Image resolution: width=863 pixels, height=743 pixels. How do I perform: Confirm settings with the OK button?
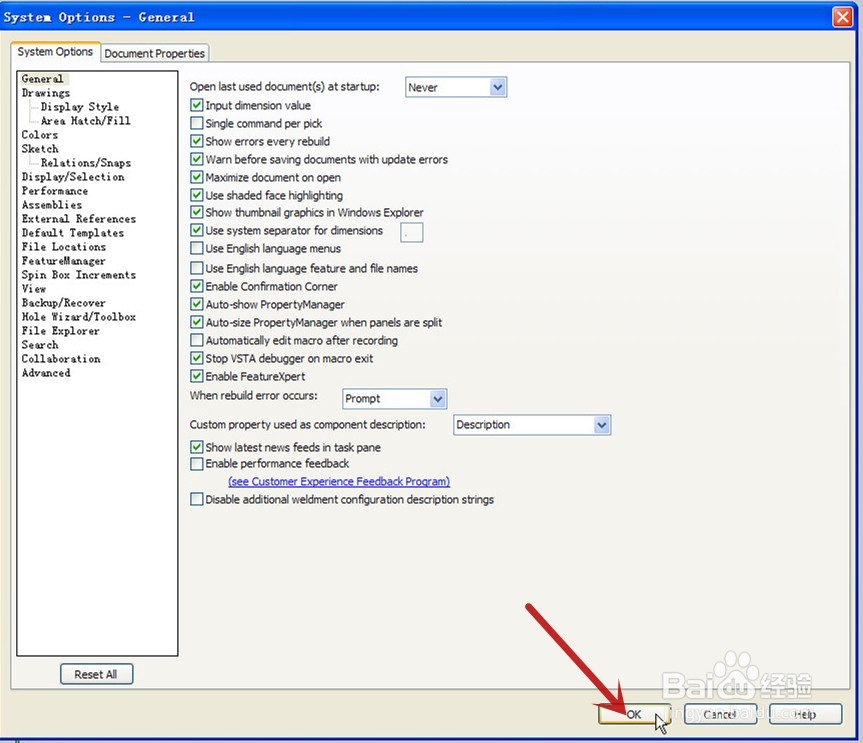coord(634,714)
